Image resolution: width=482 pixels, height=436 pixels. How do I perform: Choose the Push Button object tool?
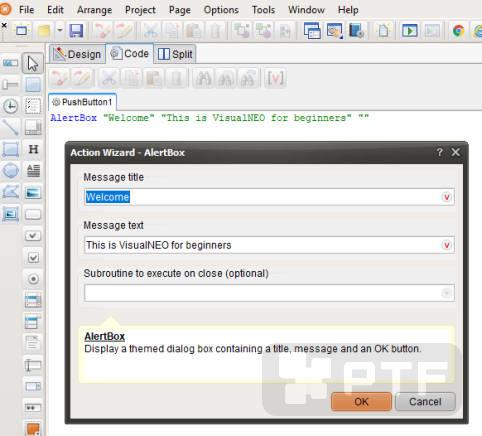(x=33, y=214)
